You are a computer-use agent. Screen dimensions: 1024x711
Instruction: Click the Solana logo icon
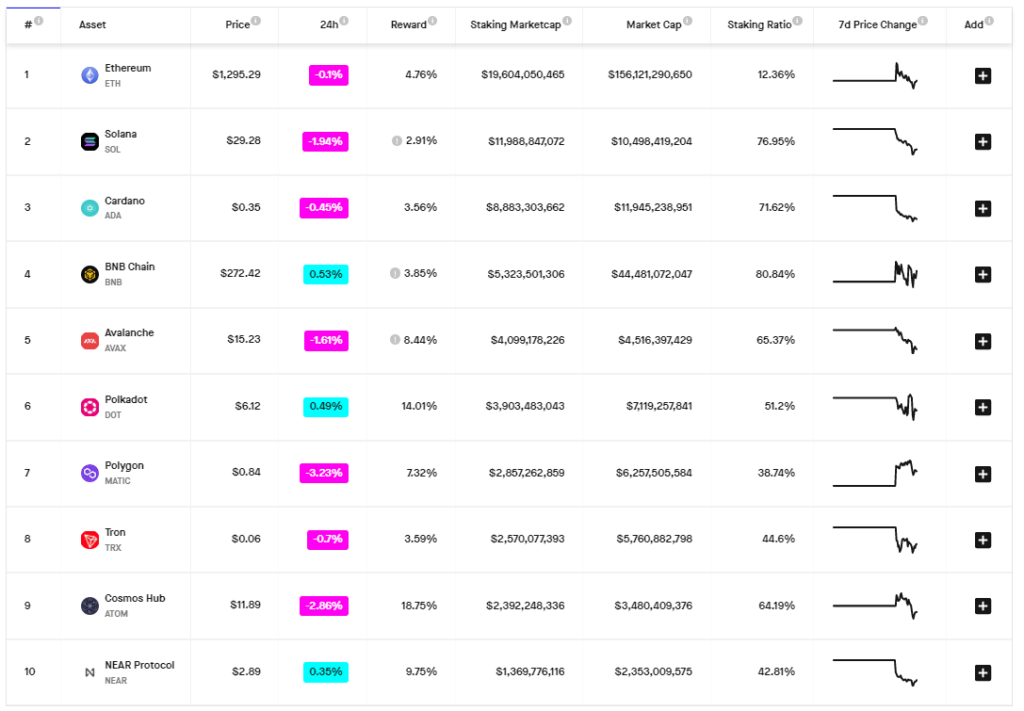(x=89, y=142)
